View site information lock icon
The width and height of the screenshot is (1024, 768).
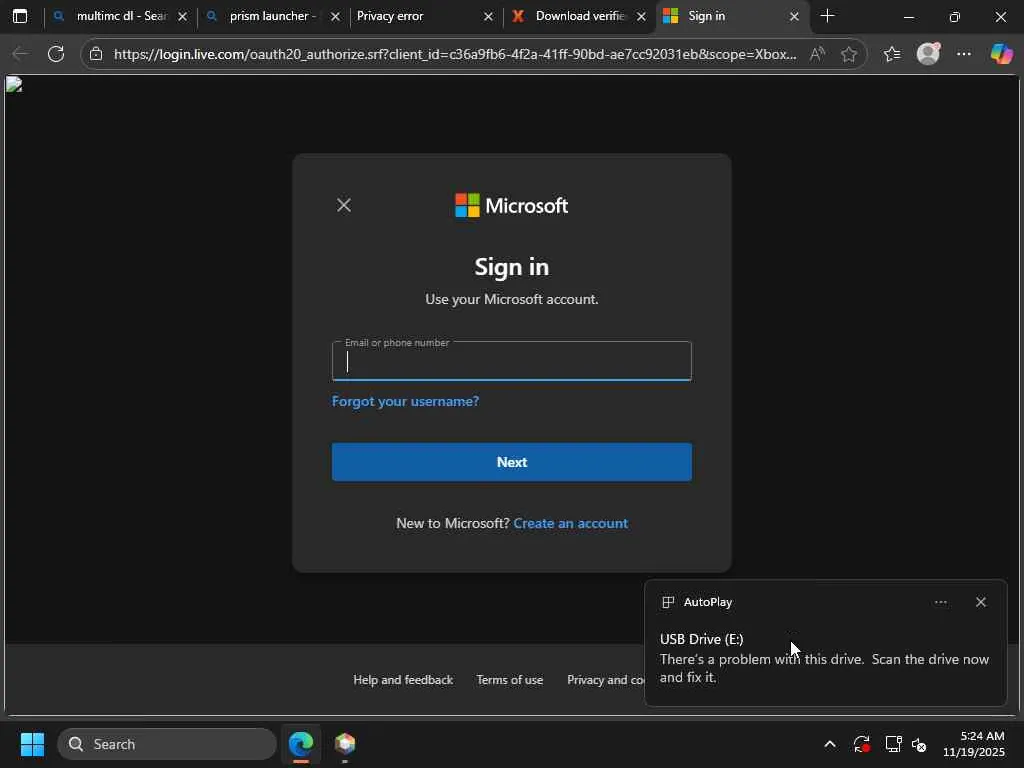coord(96,54)
